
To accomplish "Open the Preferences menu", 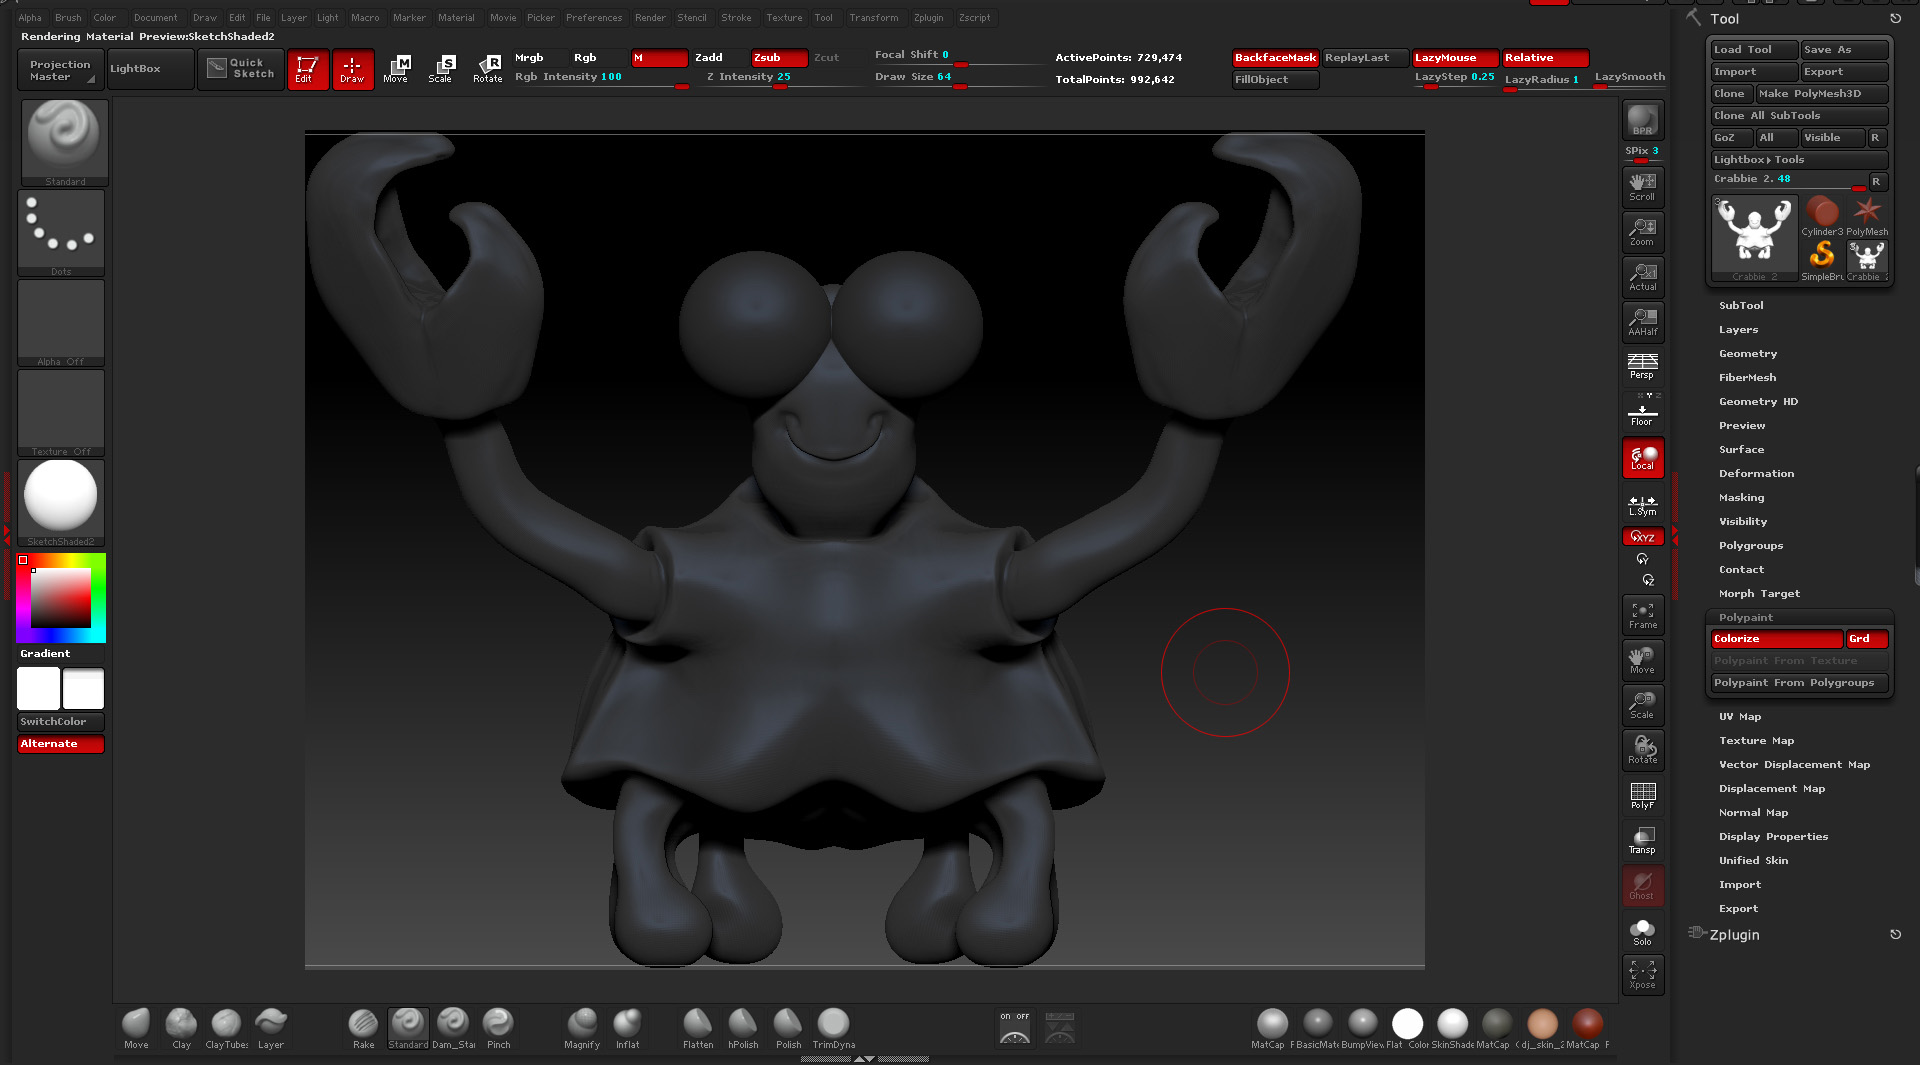I will tap(594, 18).
